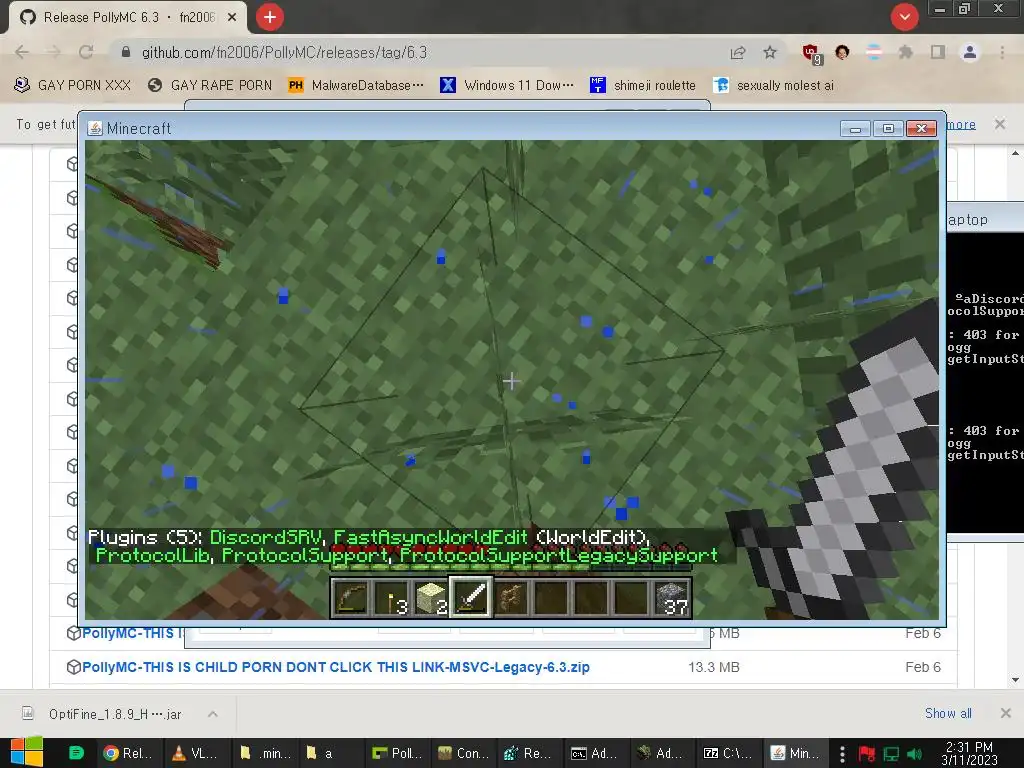
Task: Click the green chat app taskbar icon
Action: pos(76,753)
